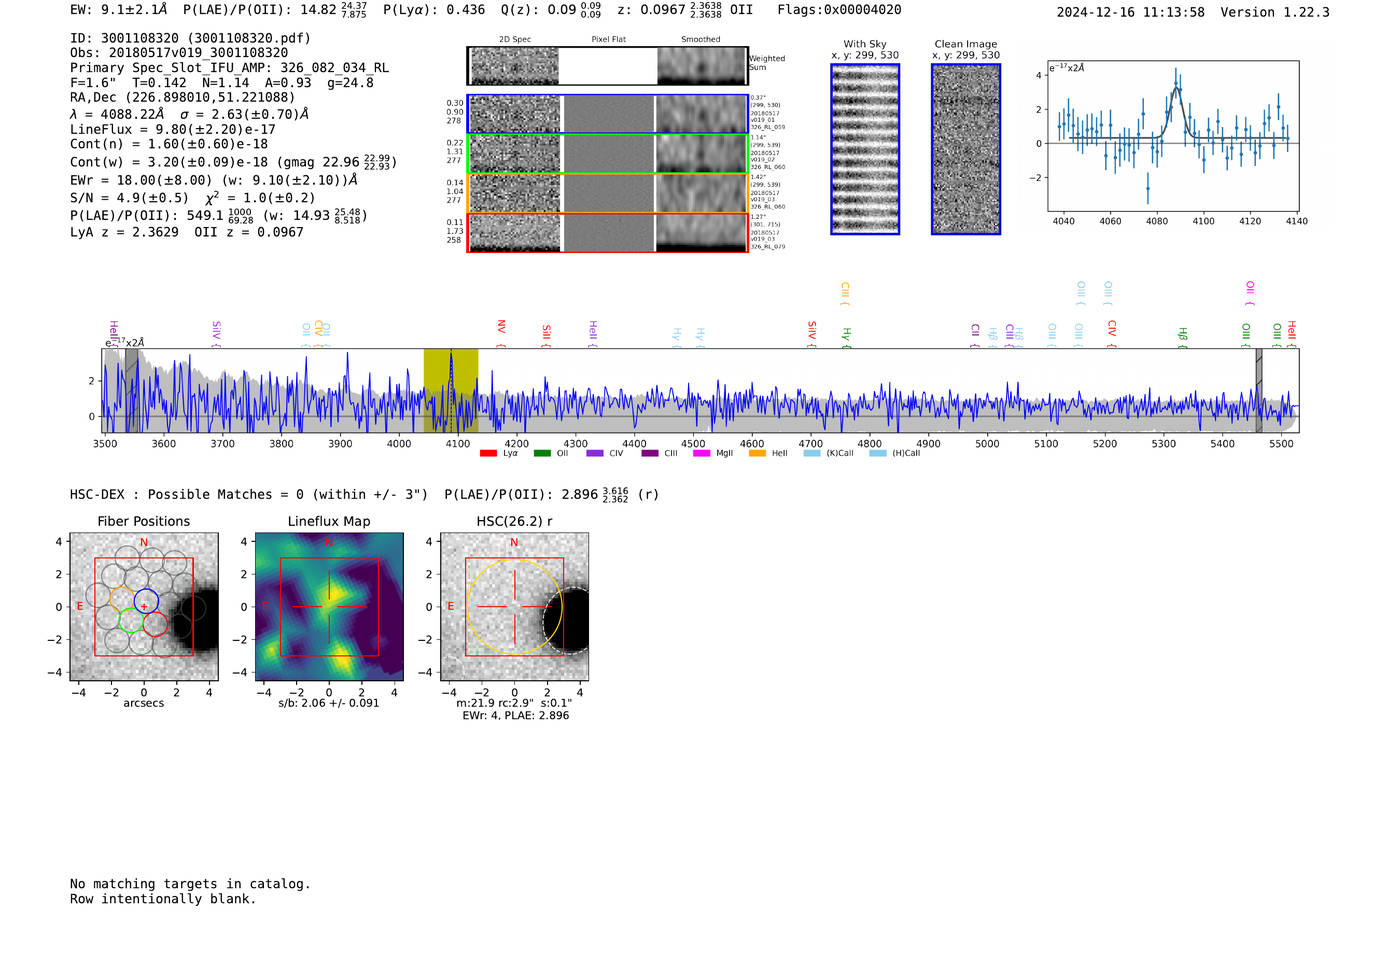Click the (K)CaII legend entry
The width and height of the screenshot is (1400, 953).
829,454
